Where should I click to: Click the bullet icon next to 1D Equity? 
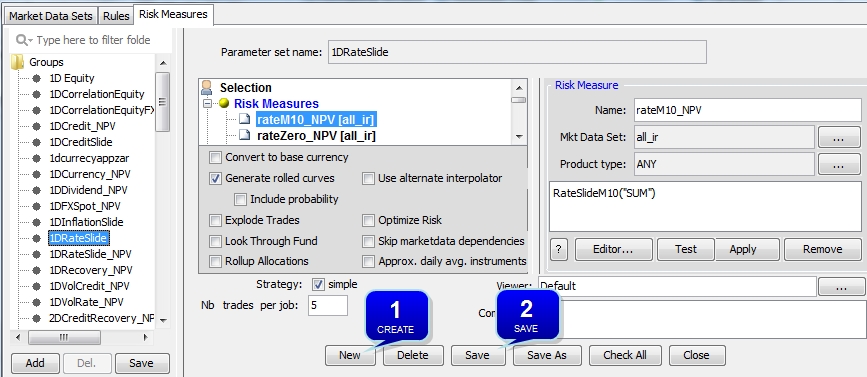[36, 78]
